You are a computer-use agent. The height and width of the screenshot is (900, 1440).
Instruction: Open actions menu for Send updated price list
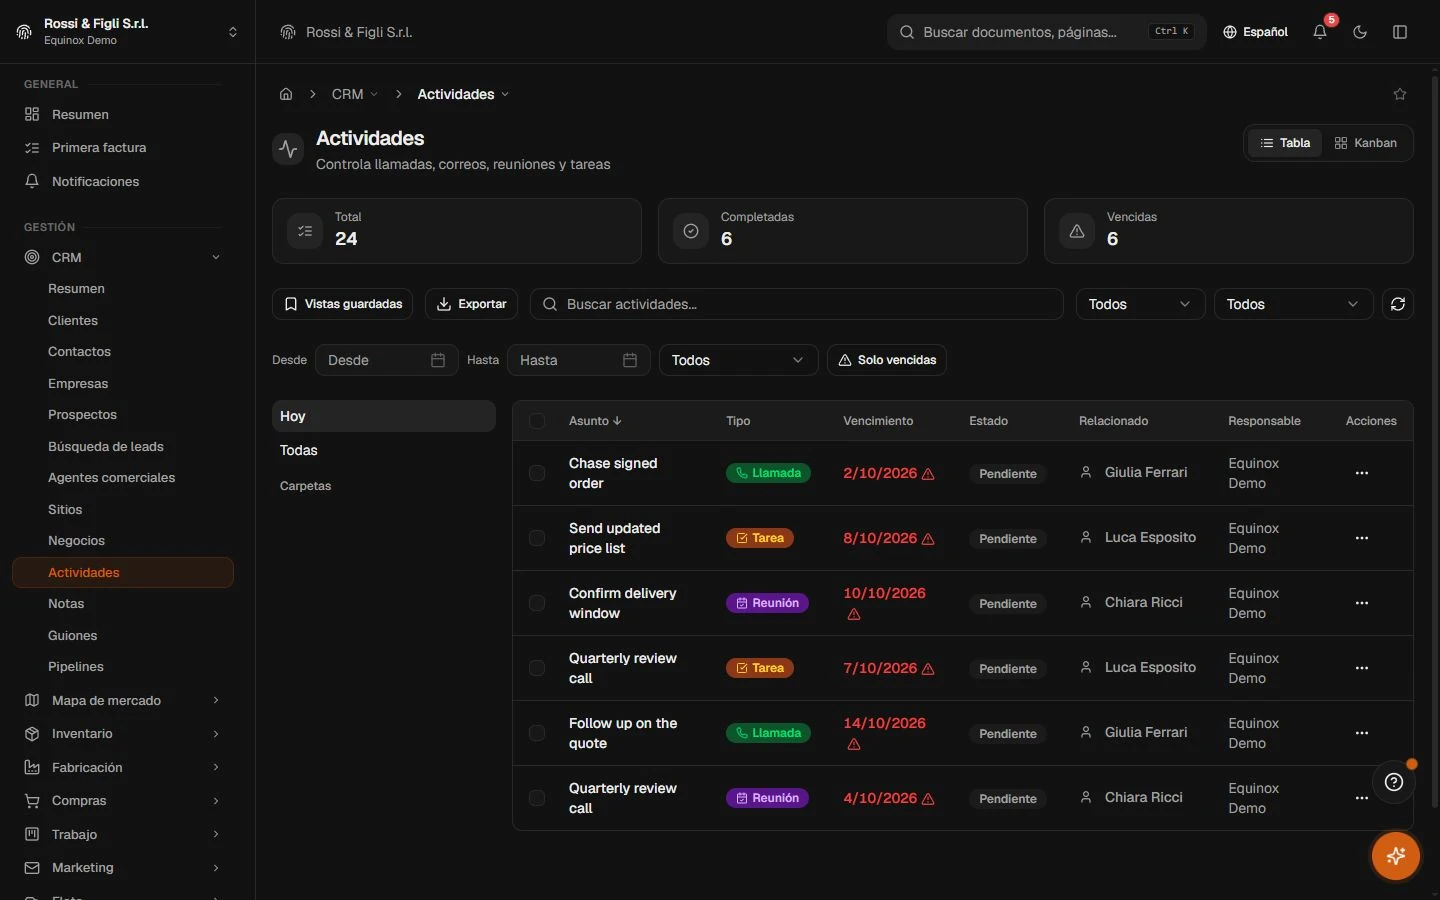(x=1361, y=538)
